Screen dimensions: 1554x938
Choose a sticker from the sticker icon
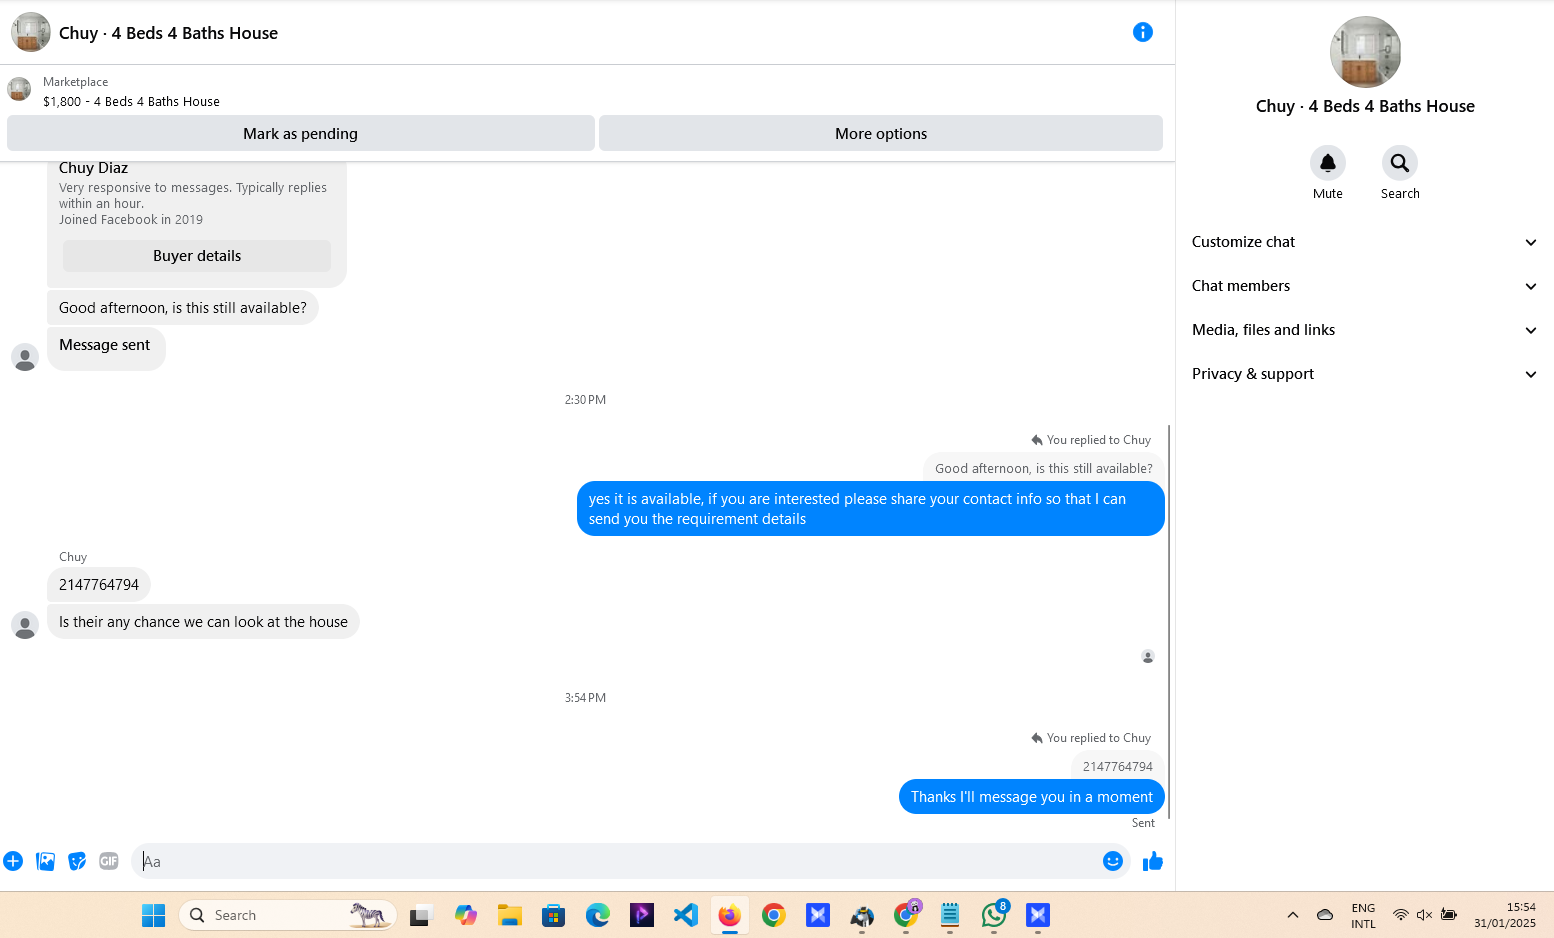pos(77,861)
